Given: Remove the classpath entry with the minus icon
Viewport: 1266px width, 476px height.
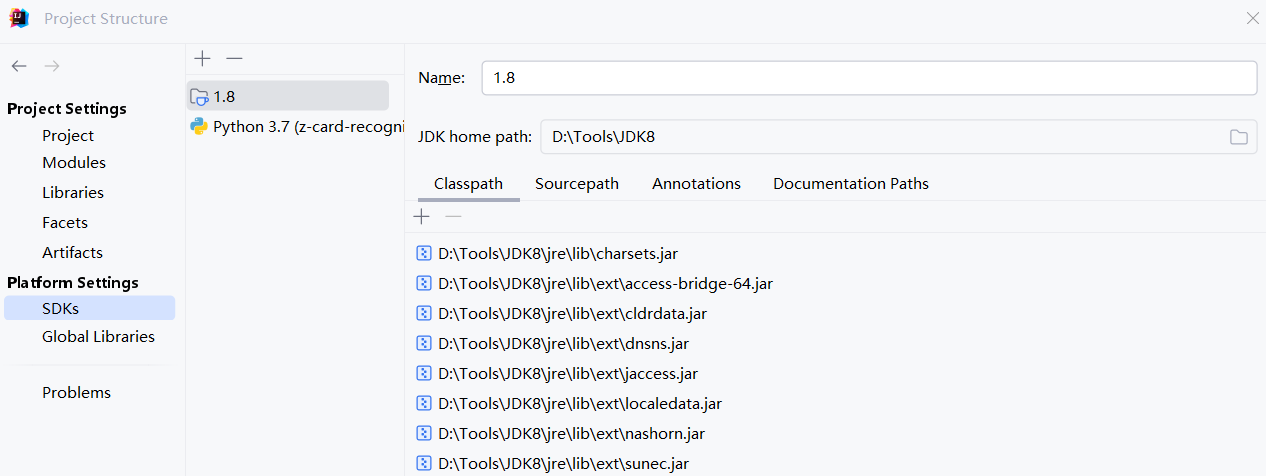Looking at the screenshot, I should 453,216.
